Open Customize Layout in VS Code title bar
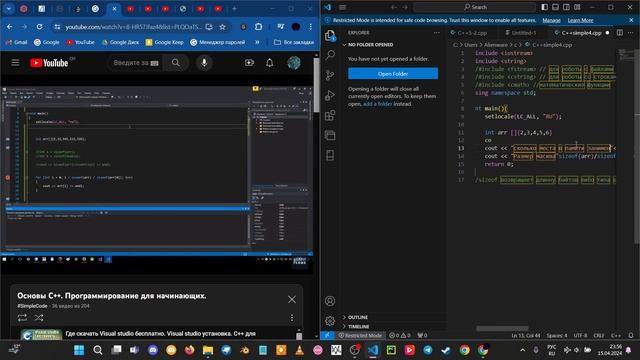Viewport: 640px width, 360px height. [x=577, y=7]
